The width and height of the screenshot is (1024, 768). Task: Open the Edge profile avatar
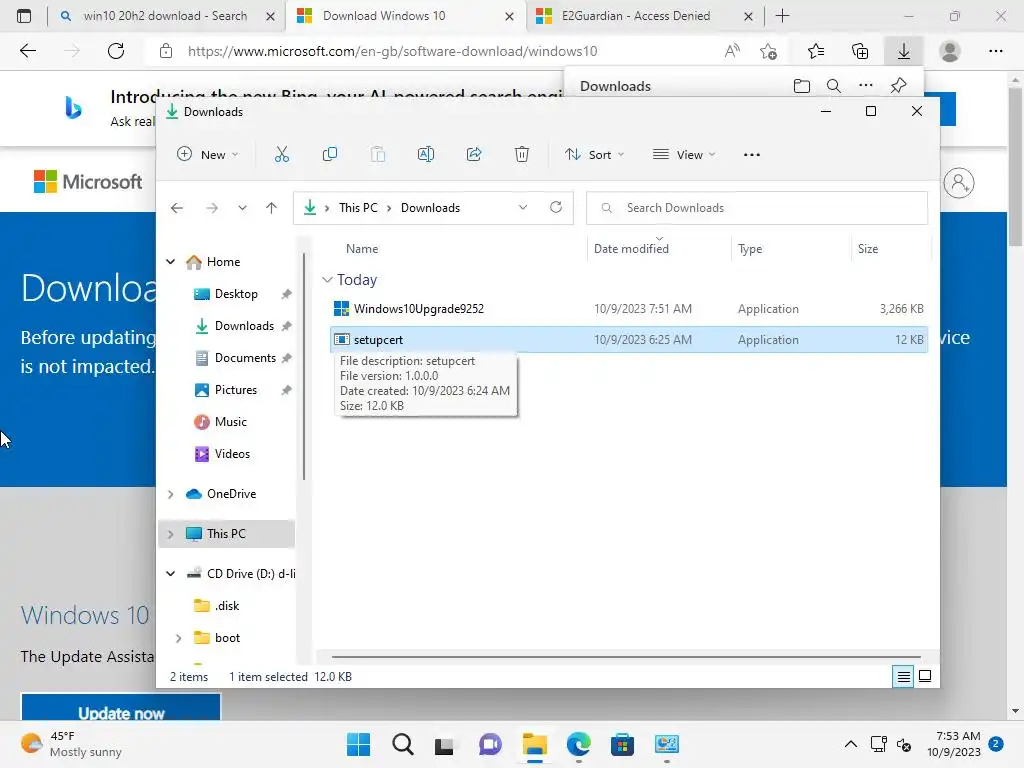click(x=950, y=51)
